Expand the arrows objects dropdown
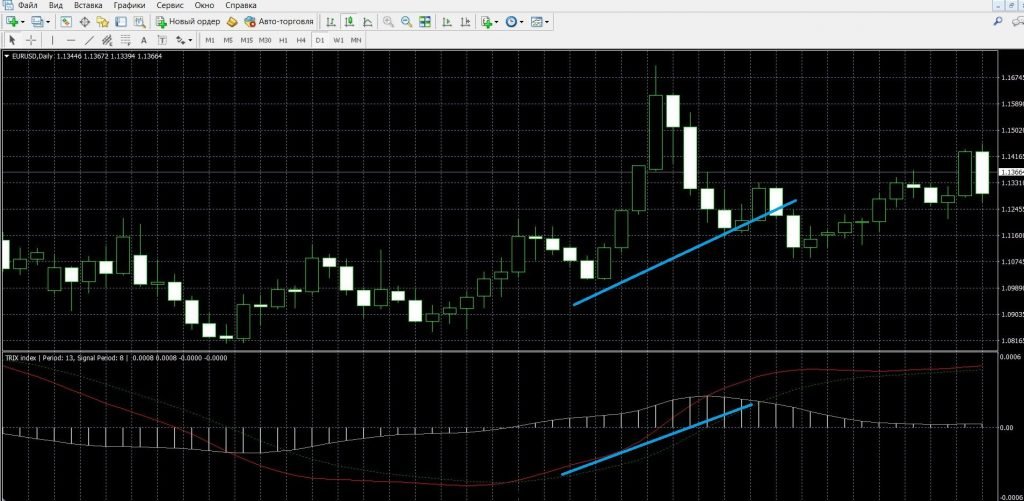 191,40
